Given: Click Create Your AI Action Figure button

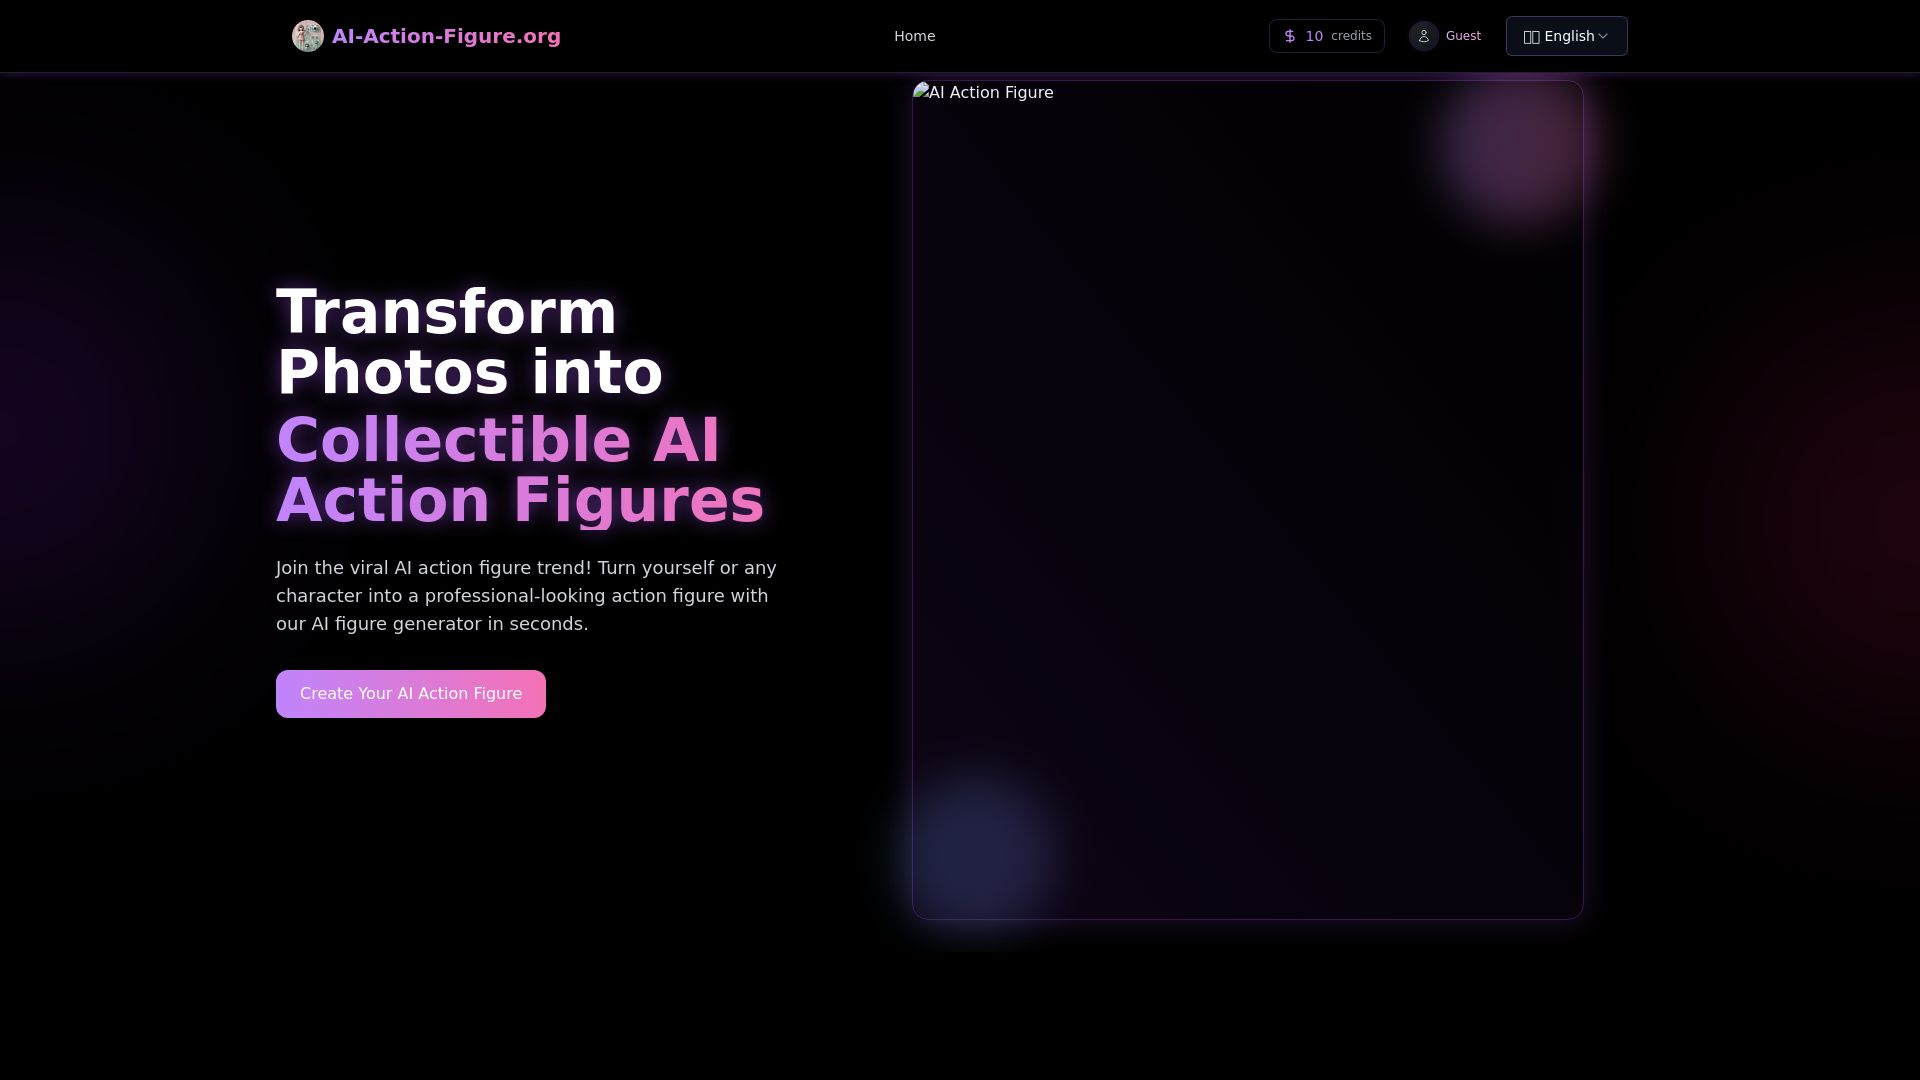Looking at the screenshot, I should [410, 693].
